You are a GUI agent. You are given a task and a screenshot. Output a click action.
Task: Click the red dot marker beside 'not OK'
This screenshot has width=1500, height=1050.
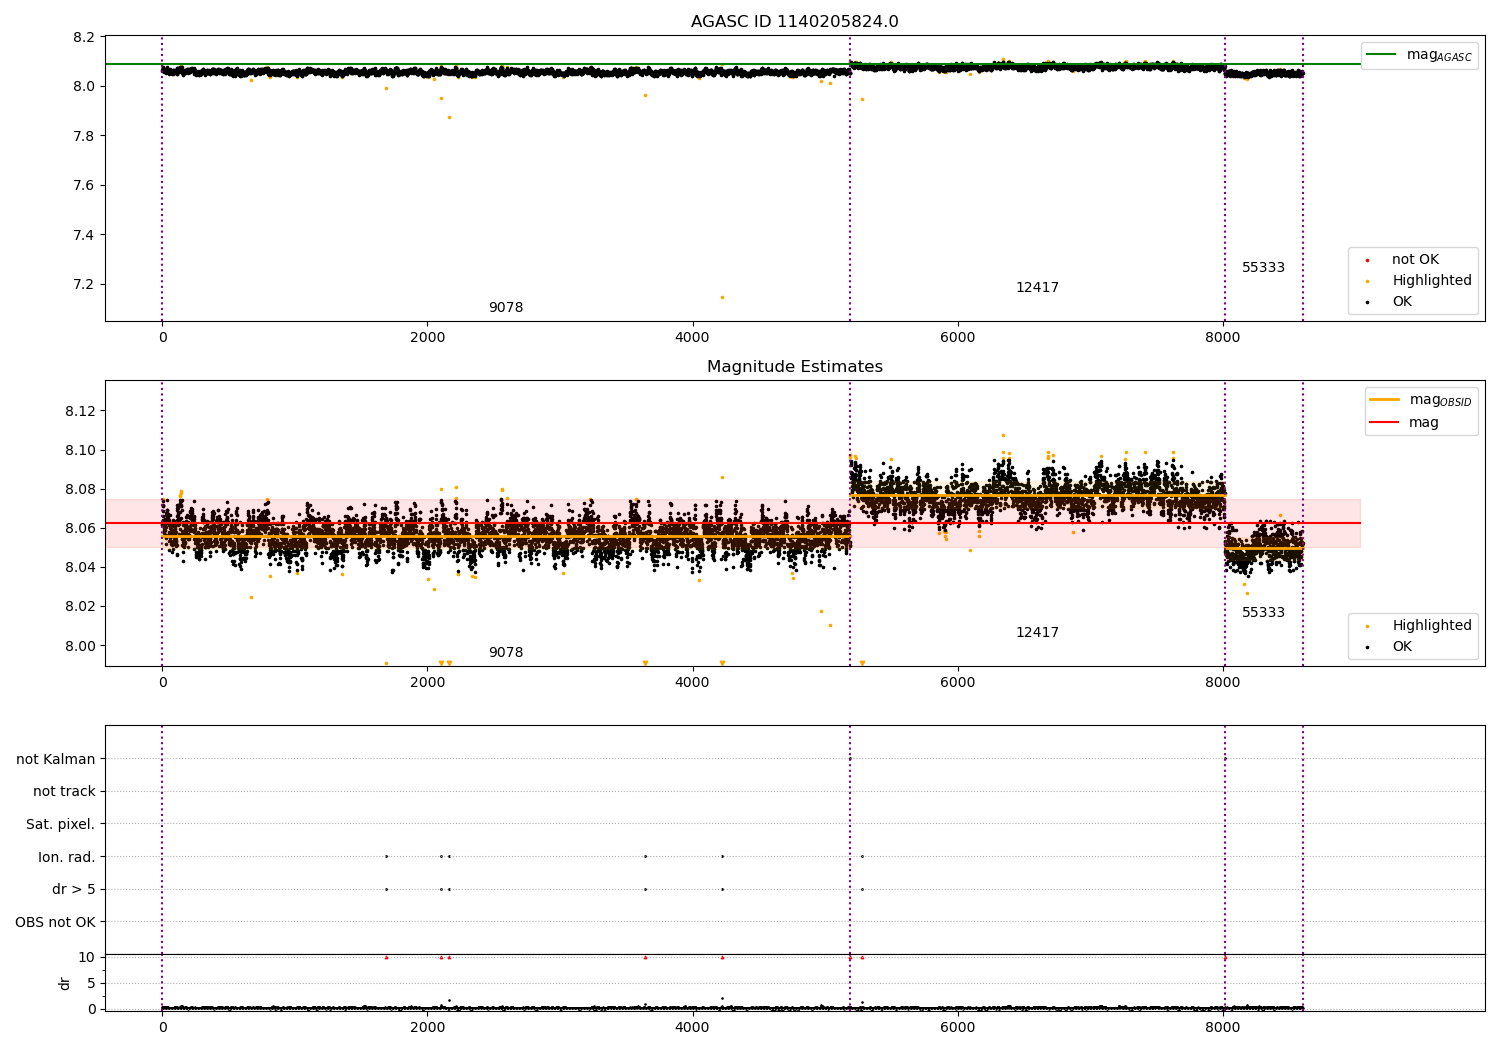tap(1367, 260)
